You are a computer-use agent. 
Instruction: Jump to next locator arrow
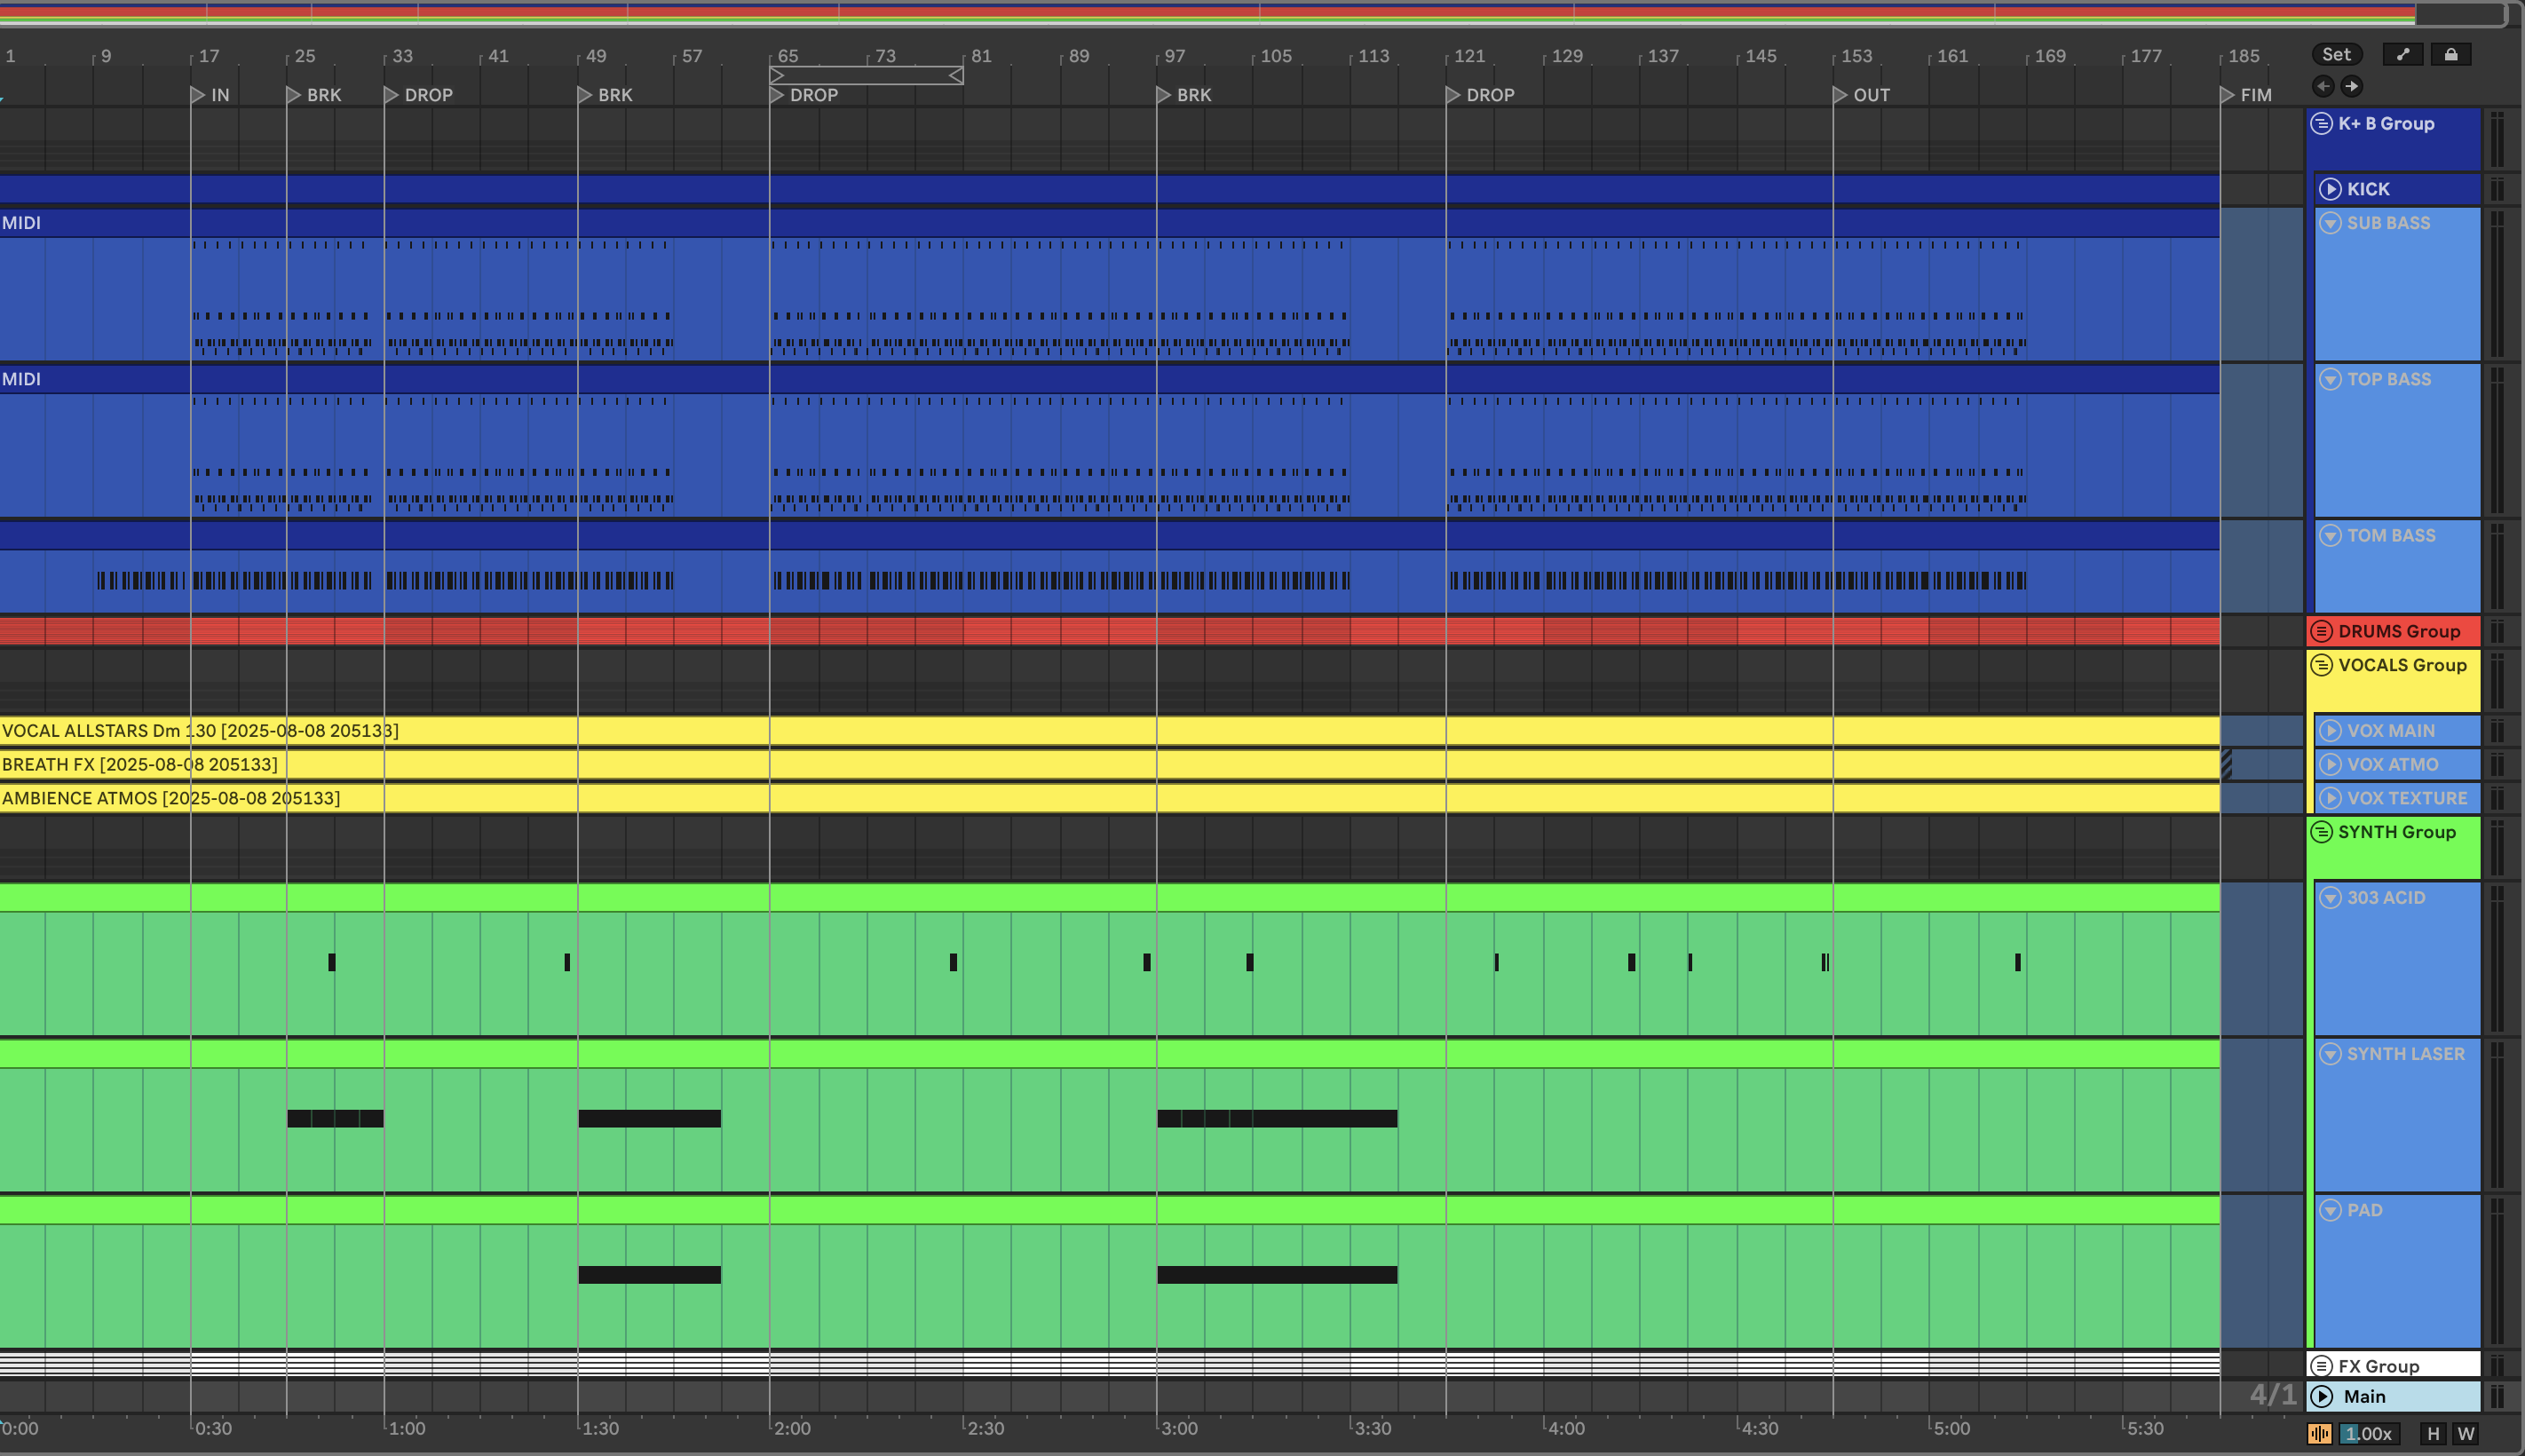[x=2351, y=86]
